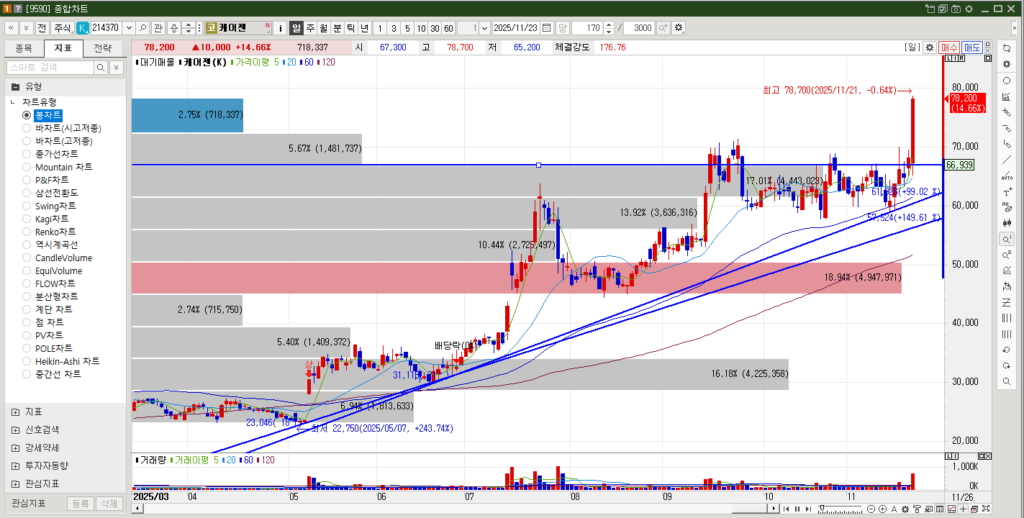Choose the Renko차트 radio option
1024x518 pixels.
(27, 232)
